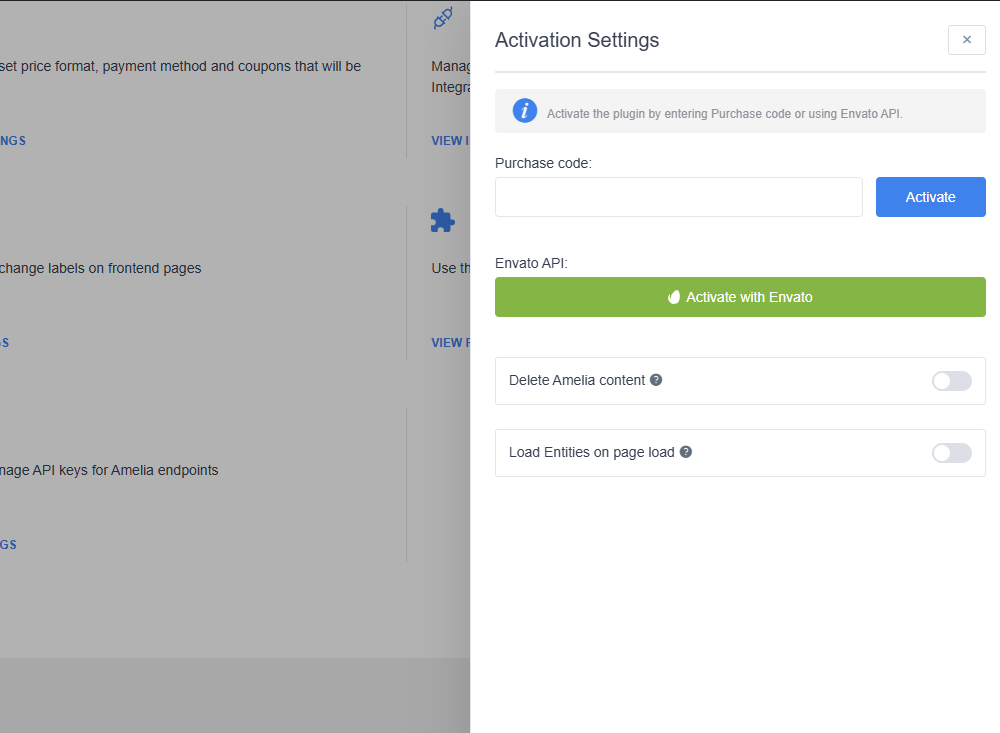Activate with Envato using the green button

coord(740,297)
